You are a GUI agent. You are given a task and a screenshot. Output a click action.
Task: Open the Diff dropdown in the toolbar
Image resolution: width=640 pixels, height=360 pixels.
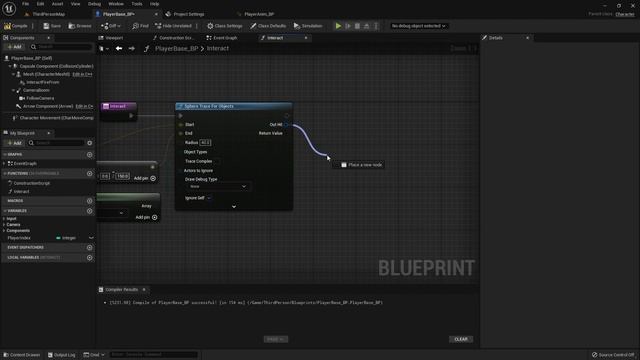tap(111, 26)
